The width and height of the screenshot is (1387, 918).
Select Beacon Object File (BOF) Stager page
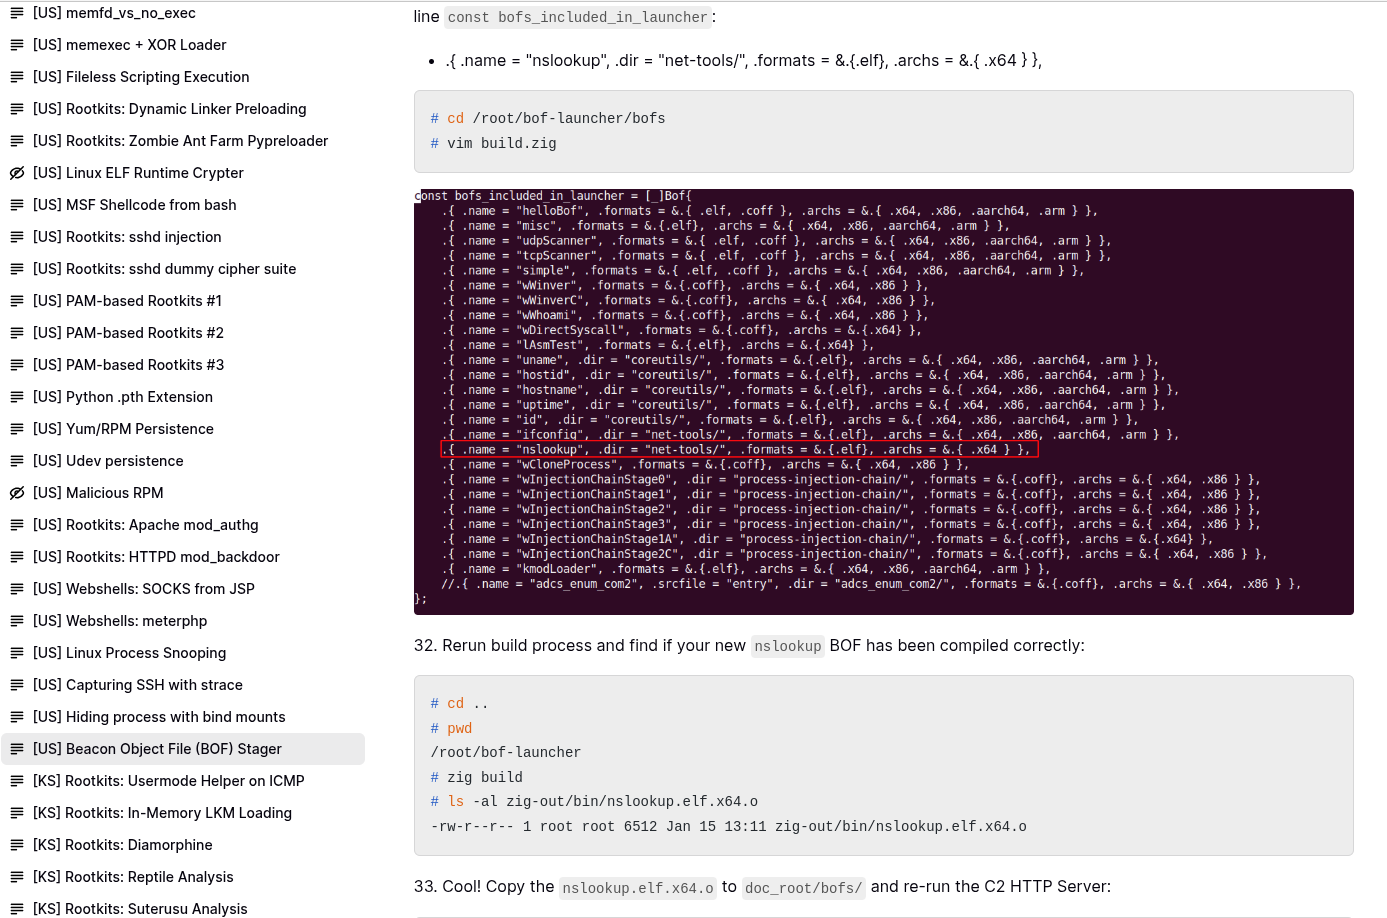(x=183, y=749)
